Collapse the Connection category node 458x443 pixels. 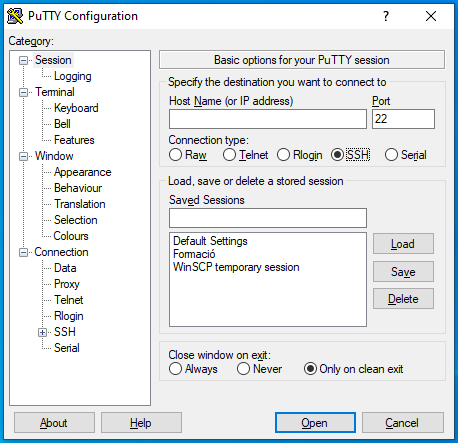(23, 252)
